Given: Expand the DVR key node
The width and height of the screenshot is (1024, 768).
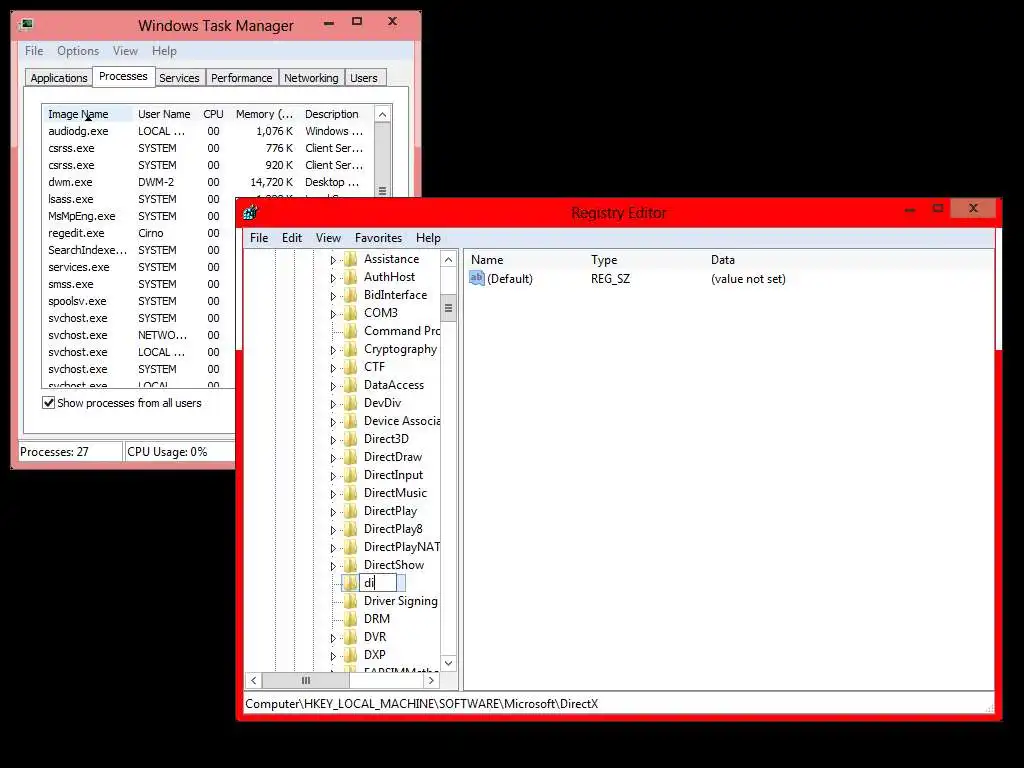Looking at the screenshot, I should pos(333,637).
